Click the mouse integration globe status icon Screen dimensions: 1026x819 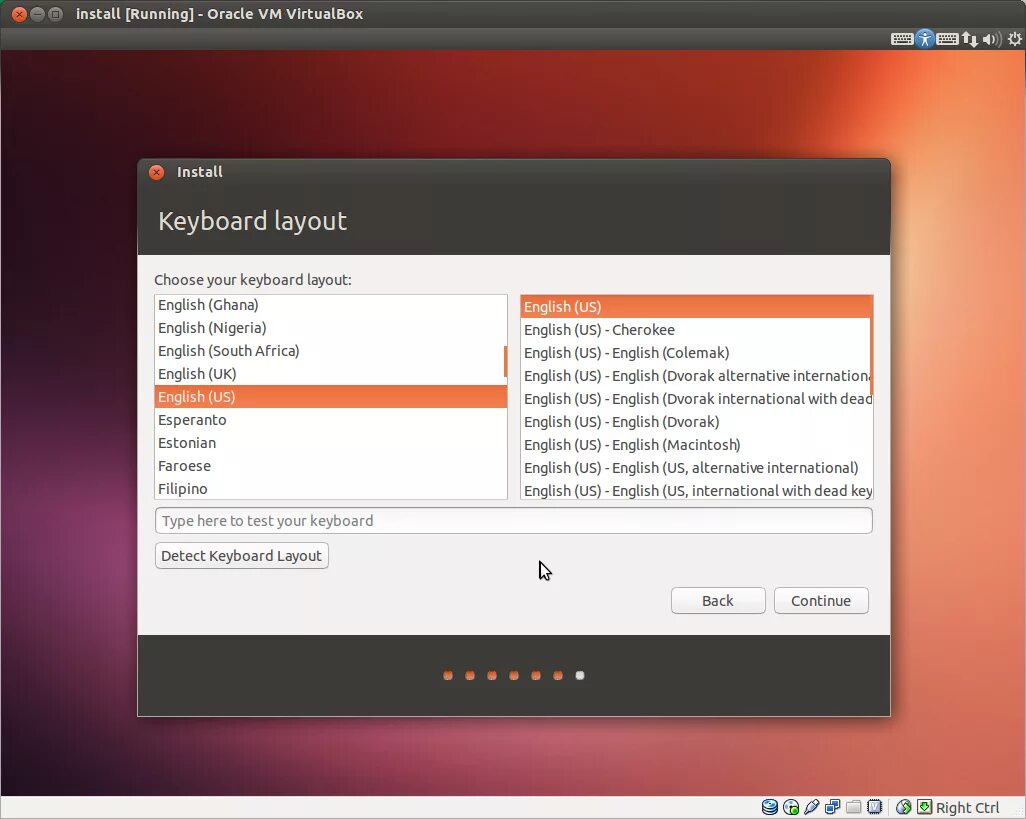[904, 807]
